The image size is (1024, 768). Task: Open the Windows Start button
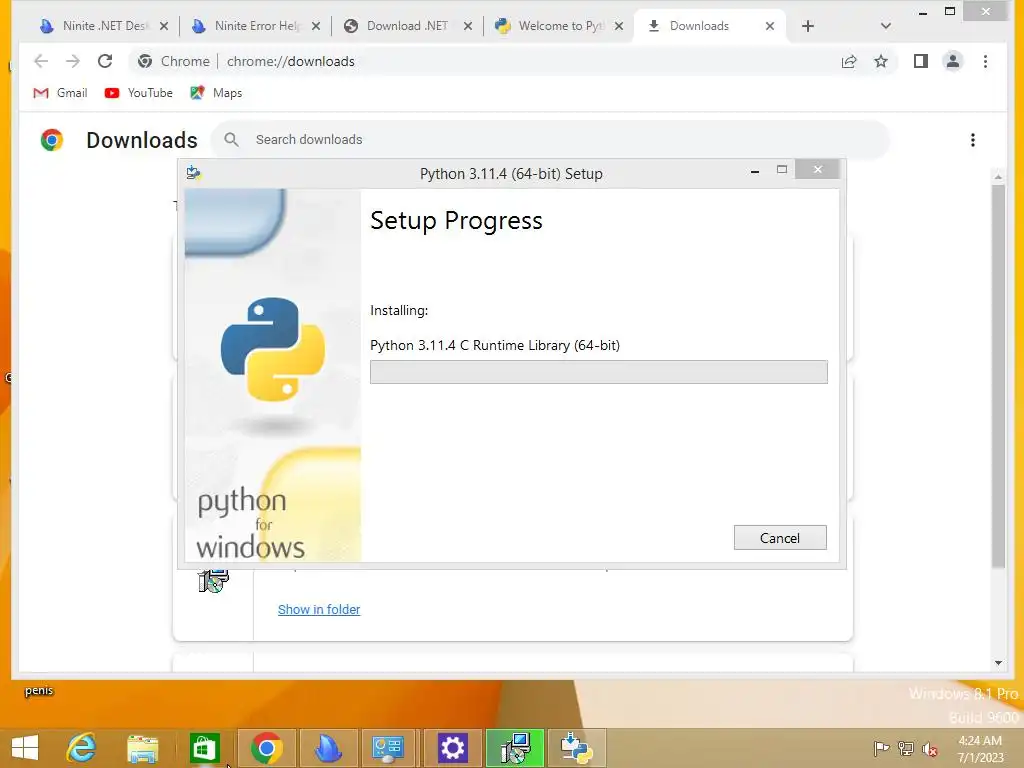[x=25, y=748]
